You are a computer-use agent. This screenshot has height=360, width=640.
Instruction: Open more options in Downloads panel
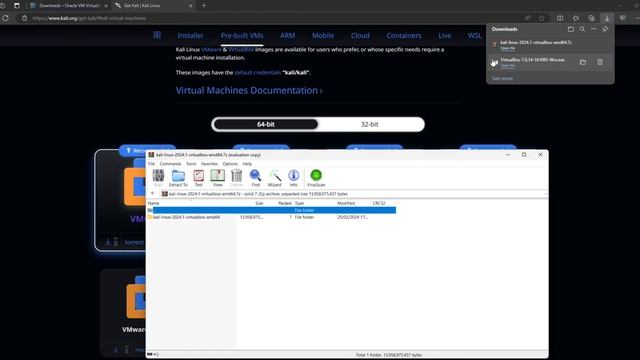[593, 29]
